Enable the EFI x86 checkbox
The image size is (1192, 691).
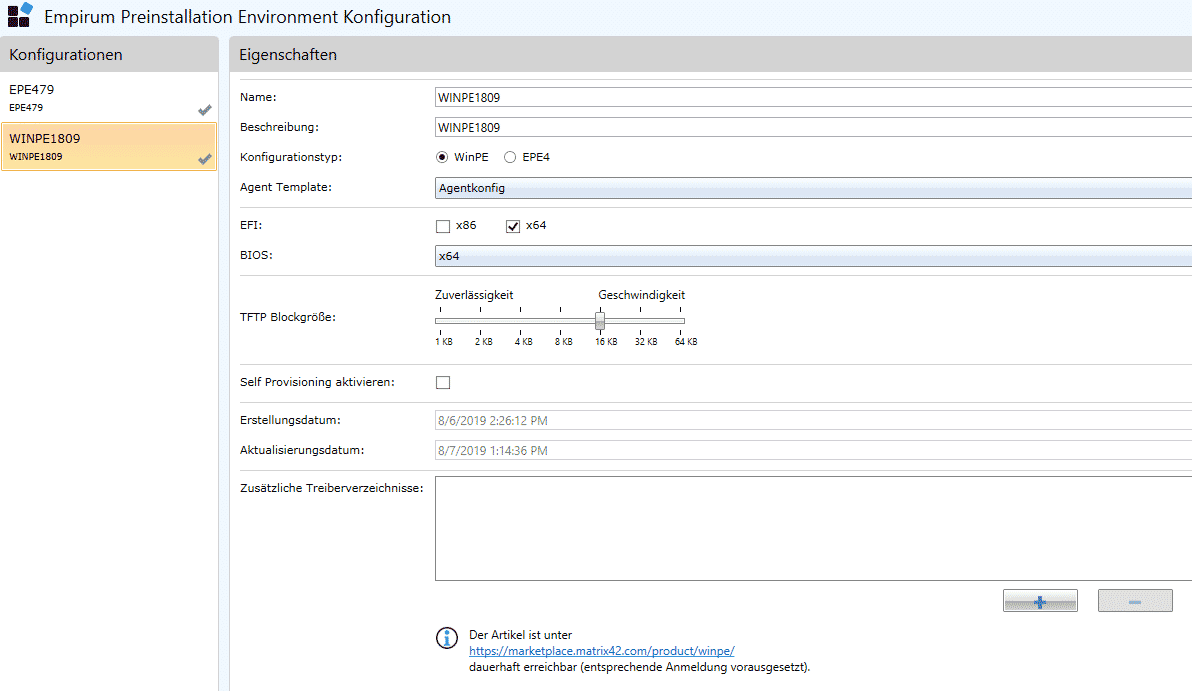pyautogui.click(x=443, y=227)
